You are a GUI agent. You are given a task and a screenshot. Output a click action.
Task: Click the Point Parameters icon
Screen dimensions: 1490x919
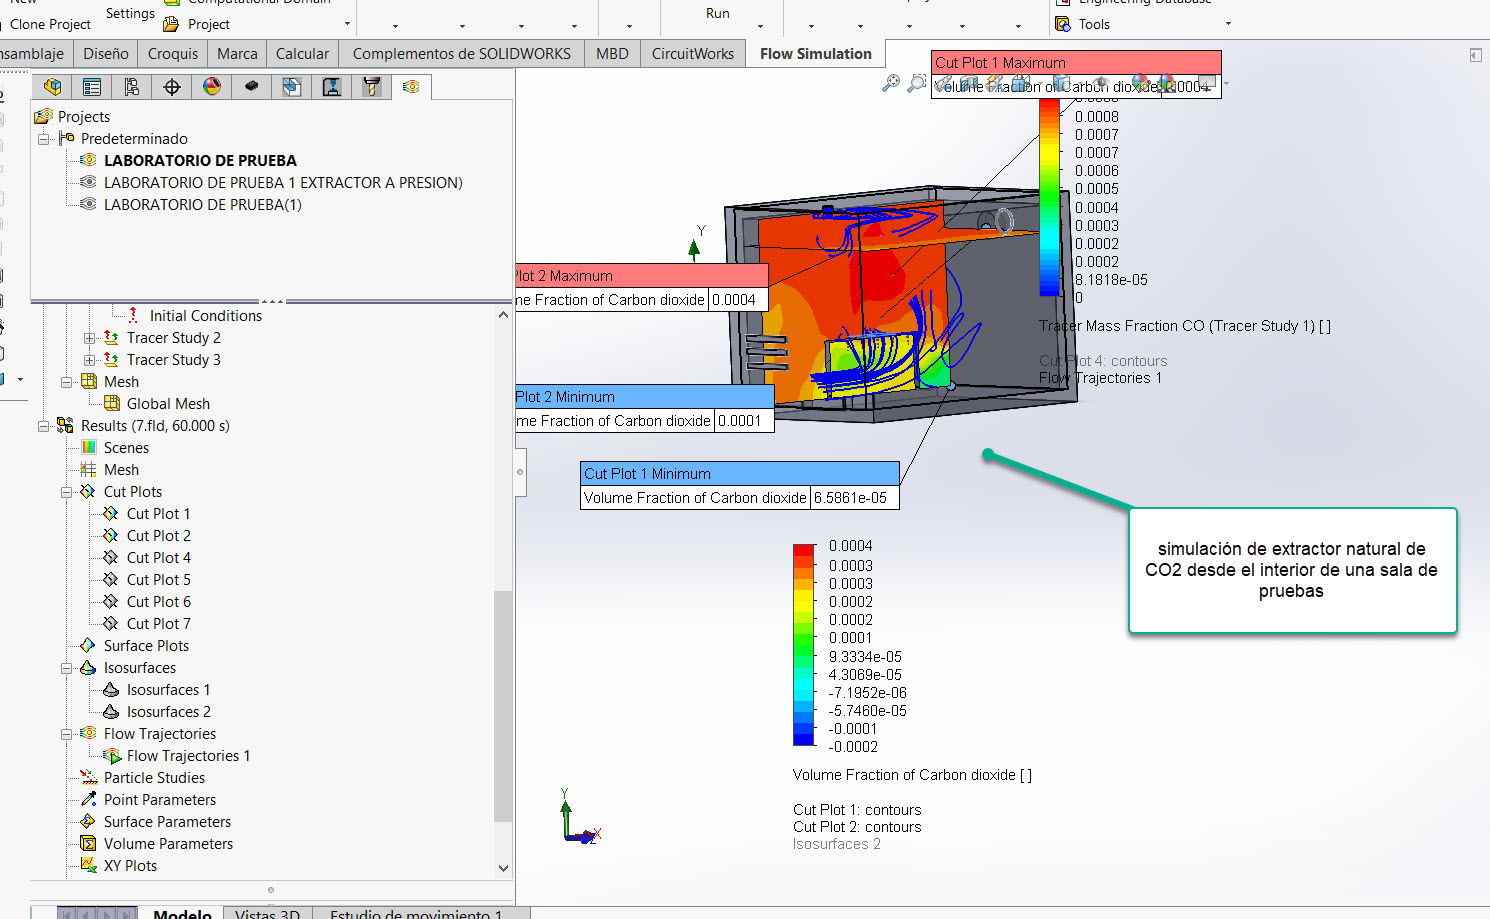coord(88,800)
